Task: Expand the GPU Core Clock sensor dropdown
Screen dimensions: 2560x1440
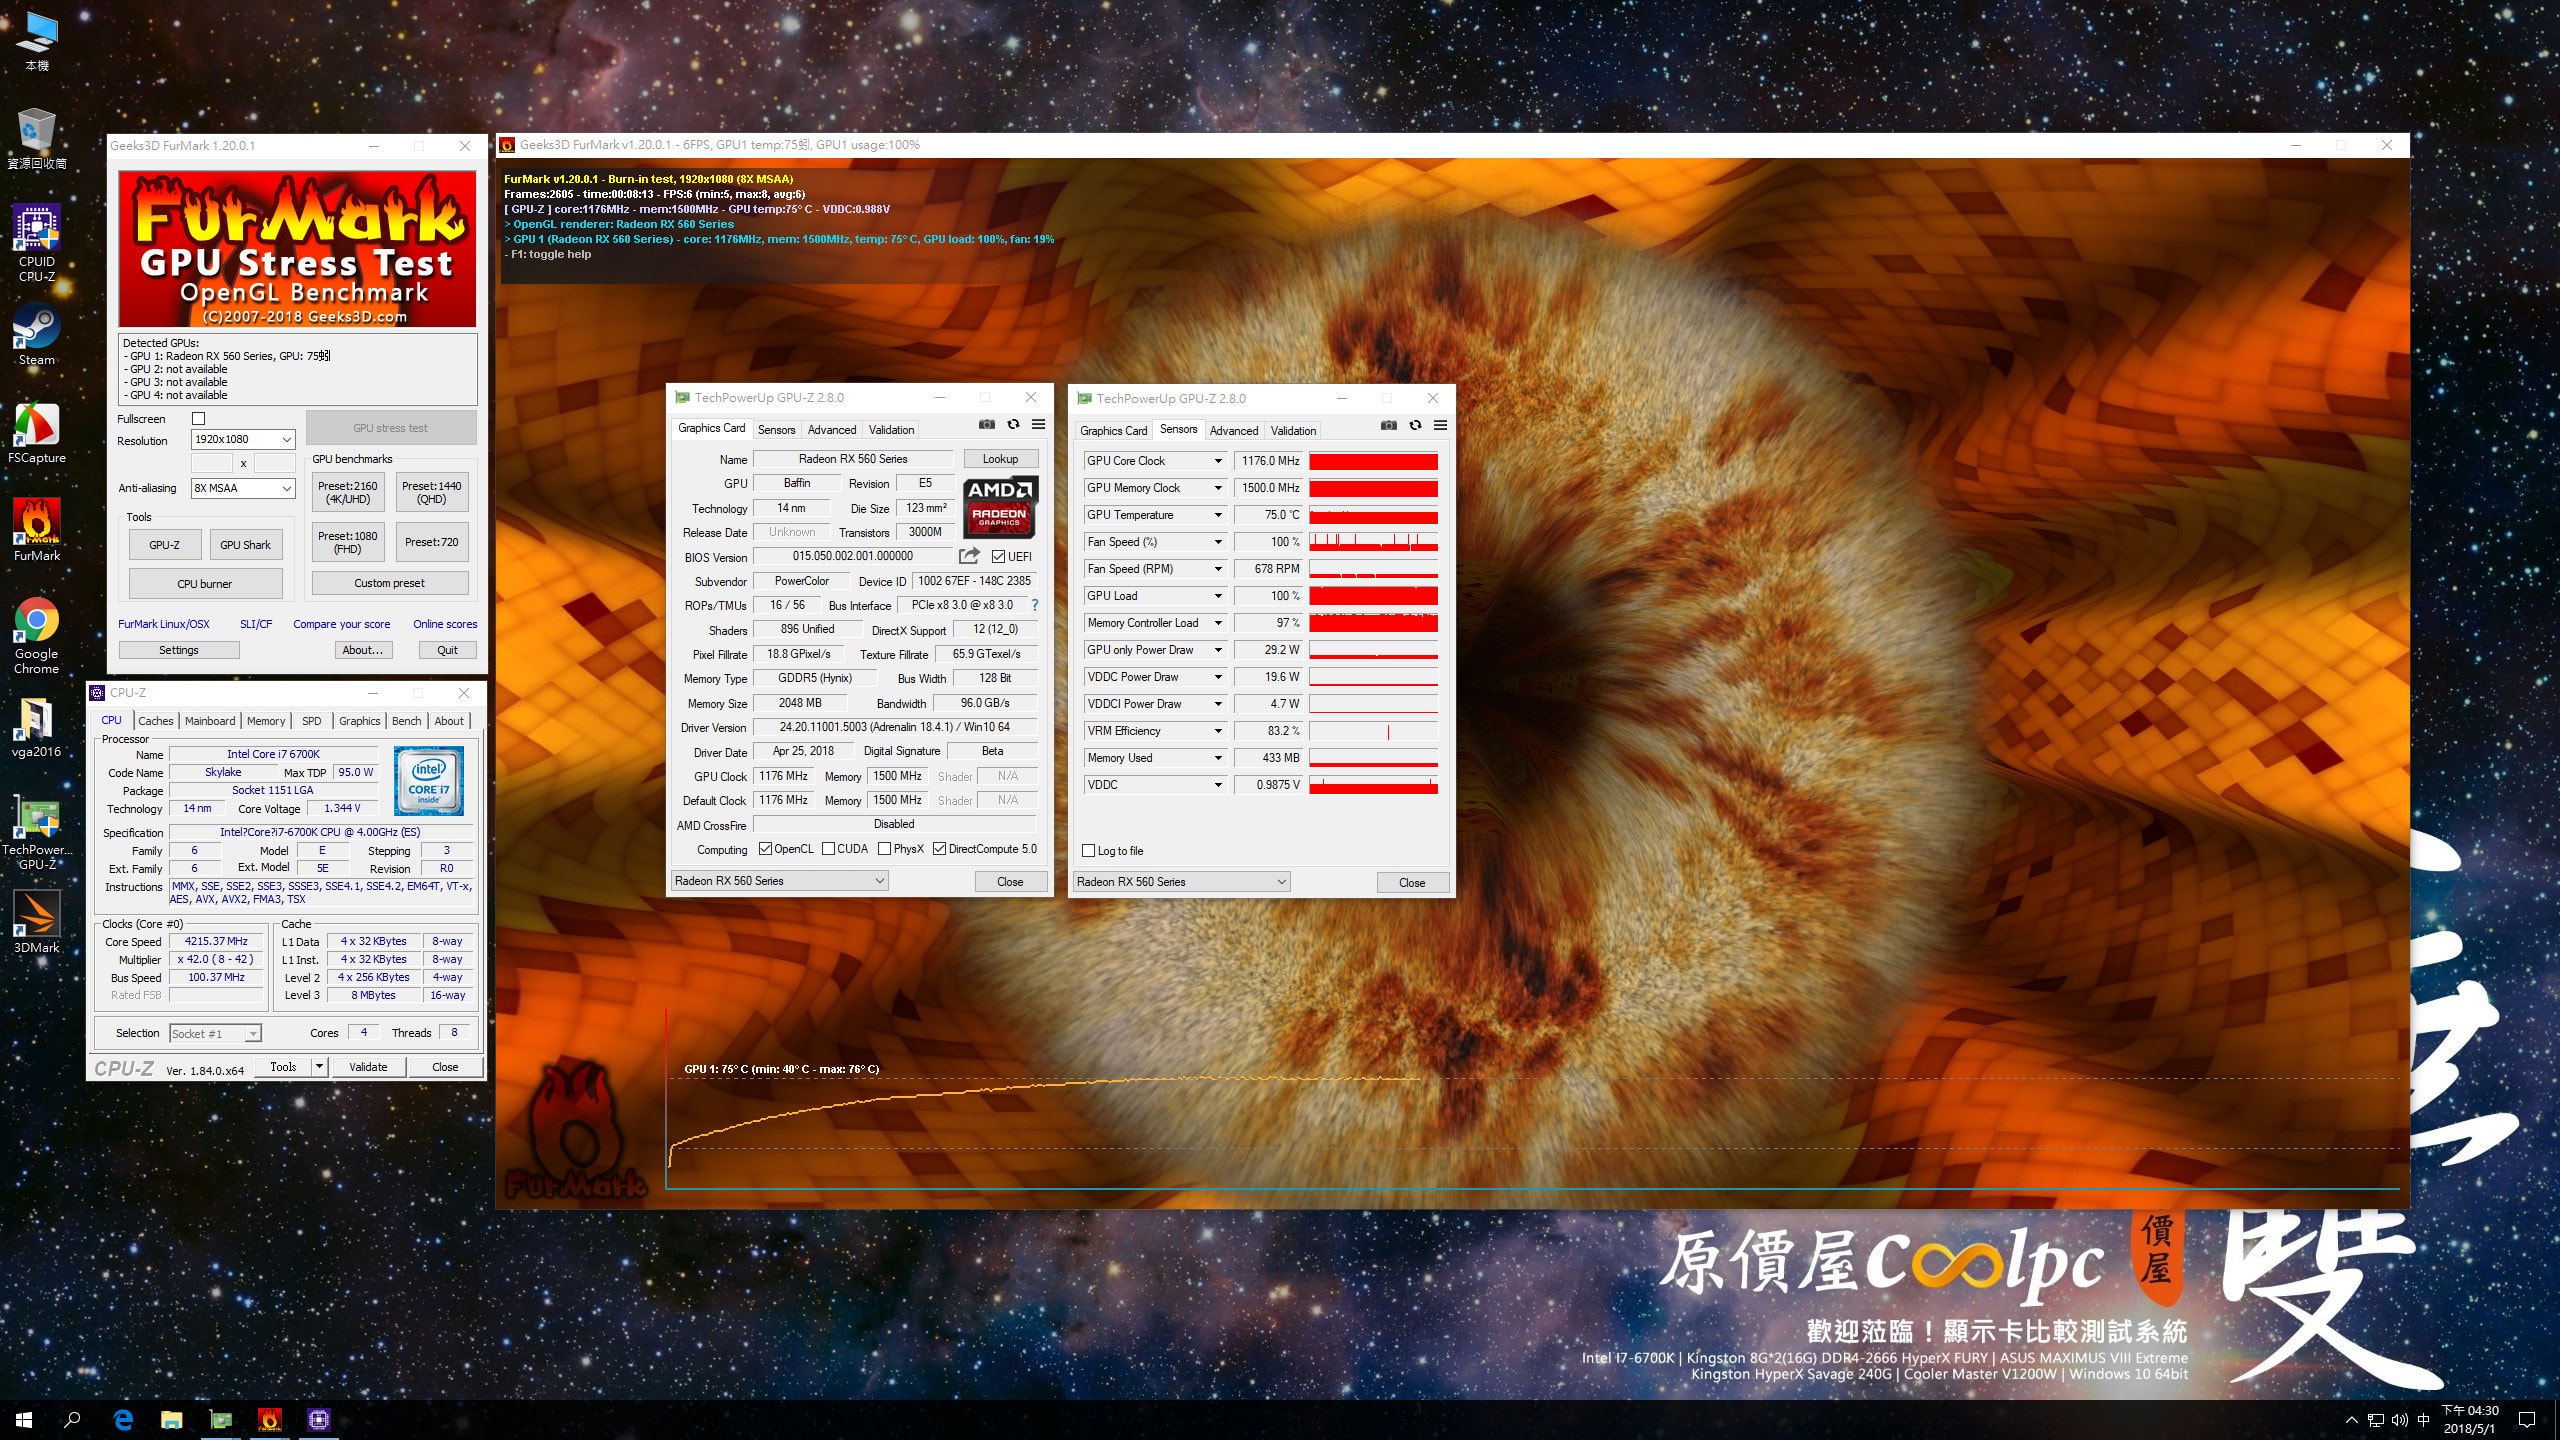Action: 1218,461
